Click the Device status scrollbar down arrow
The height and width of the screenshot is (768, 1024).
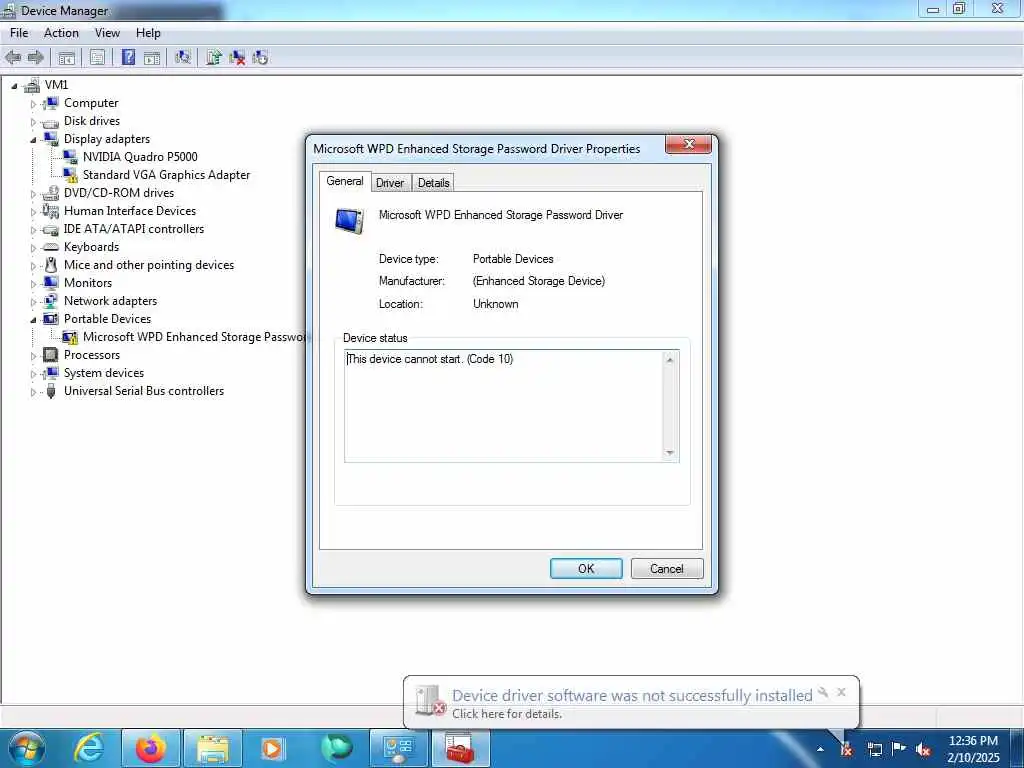669,453
